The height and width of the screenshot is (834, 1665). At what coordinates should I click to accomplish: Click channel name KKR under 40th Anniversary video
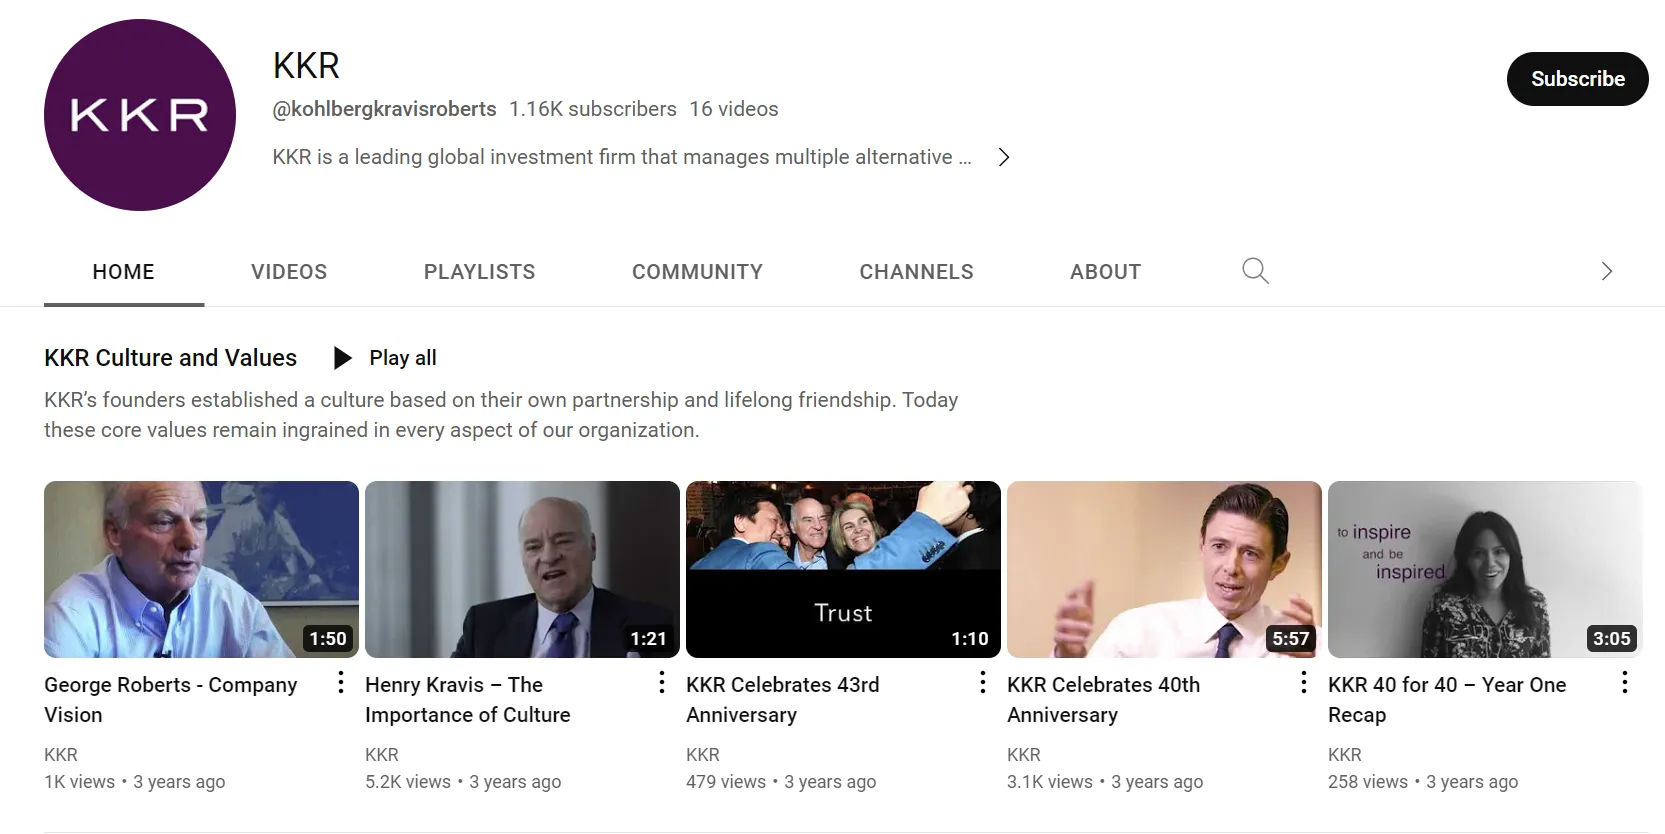[x=1024, y=755]
